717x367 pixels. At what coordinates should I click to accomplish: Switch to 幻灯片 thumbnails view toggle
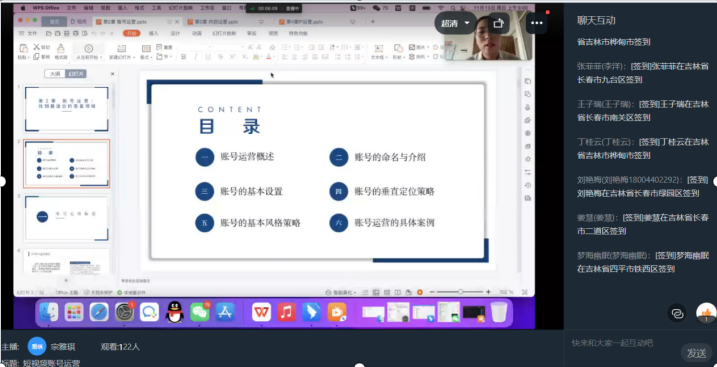75,74
